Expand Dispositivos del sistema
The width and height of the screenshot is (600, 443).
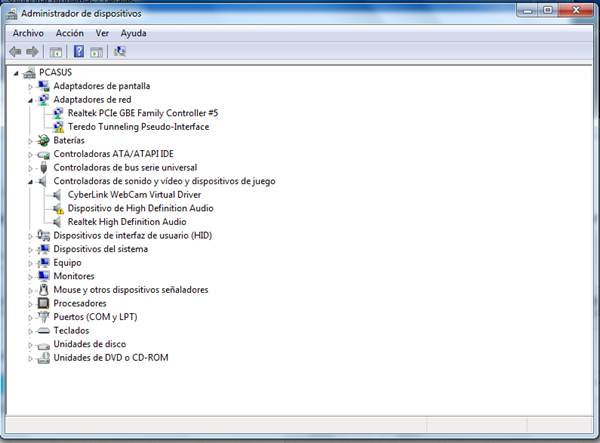30,250
